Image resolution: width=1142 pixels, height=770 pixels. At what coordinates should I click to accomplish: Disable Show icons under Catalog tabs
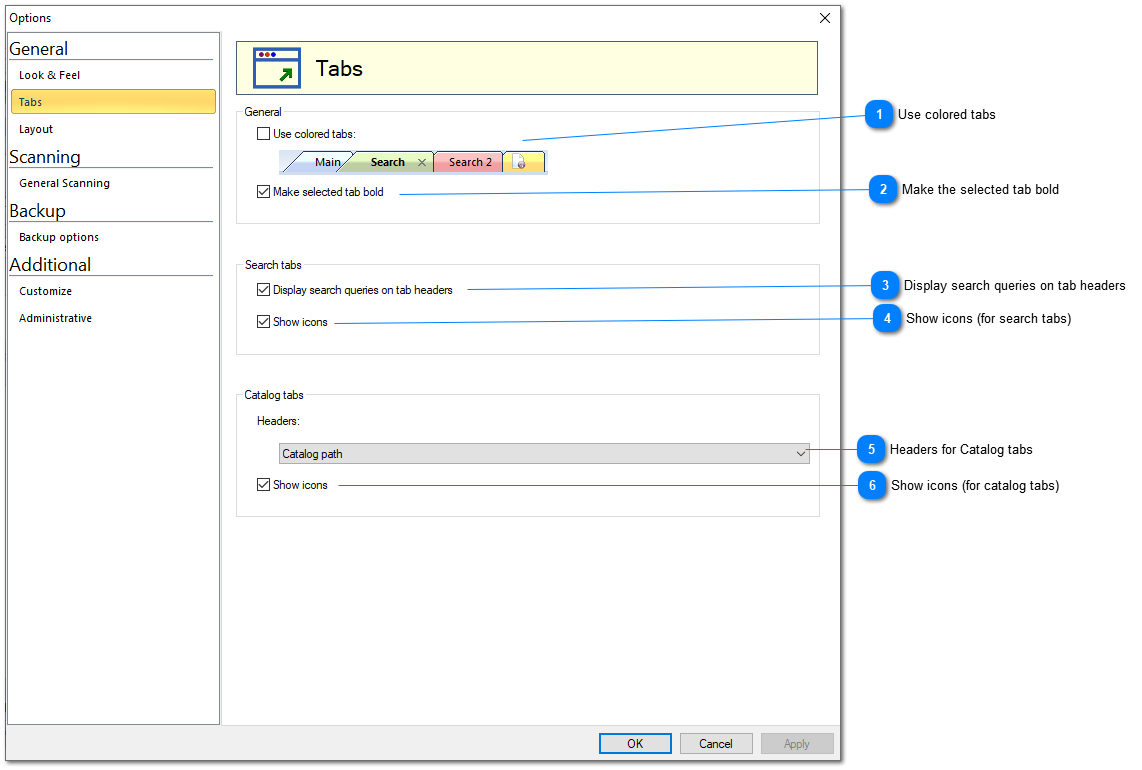pyautogui.click(x=264, y=485)
